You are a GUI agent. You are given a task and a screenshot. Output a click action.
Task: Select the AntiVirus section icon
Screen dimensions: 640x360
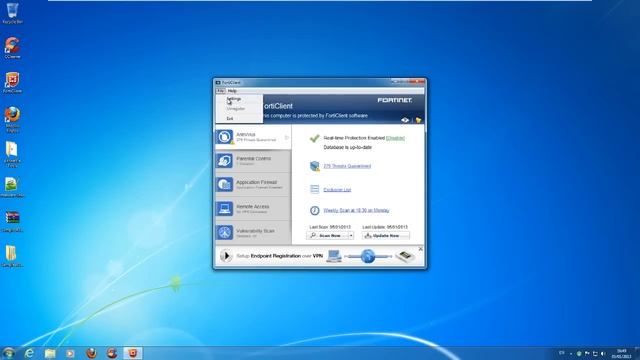coord(224,137)
